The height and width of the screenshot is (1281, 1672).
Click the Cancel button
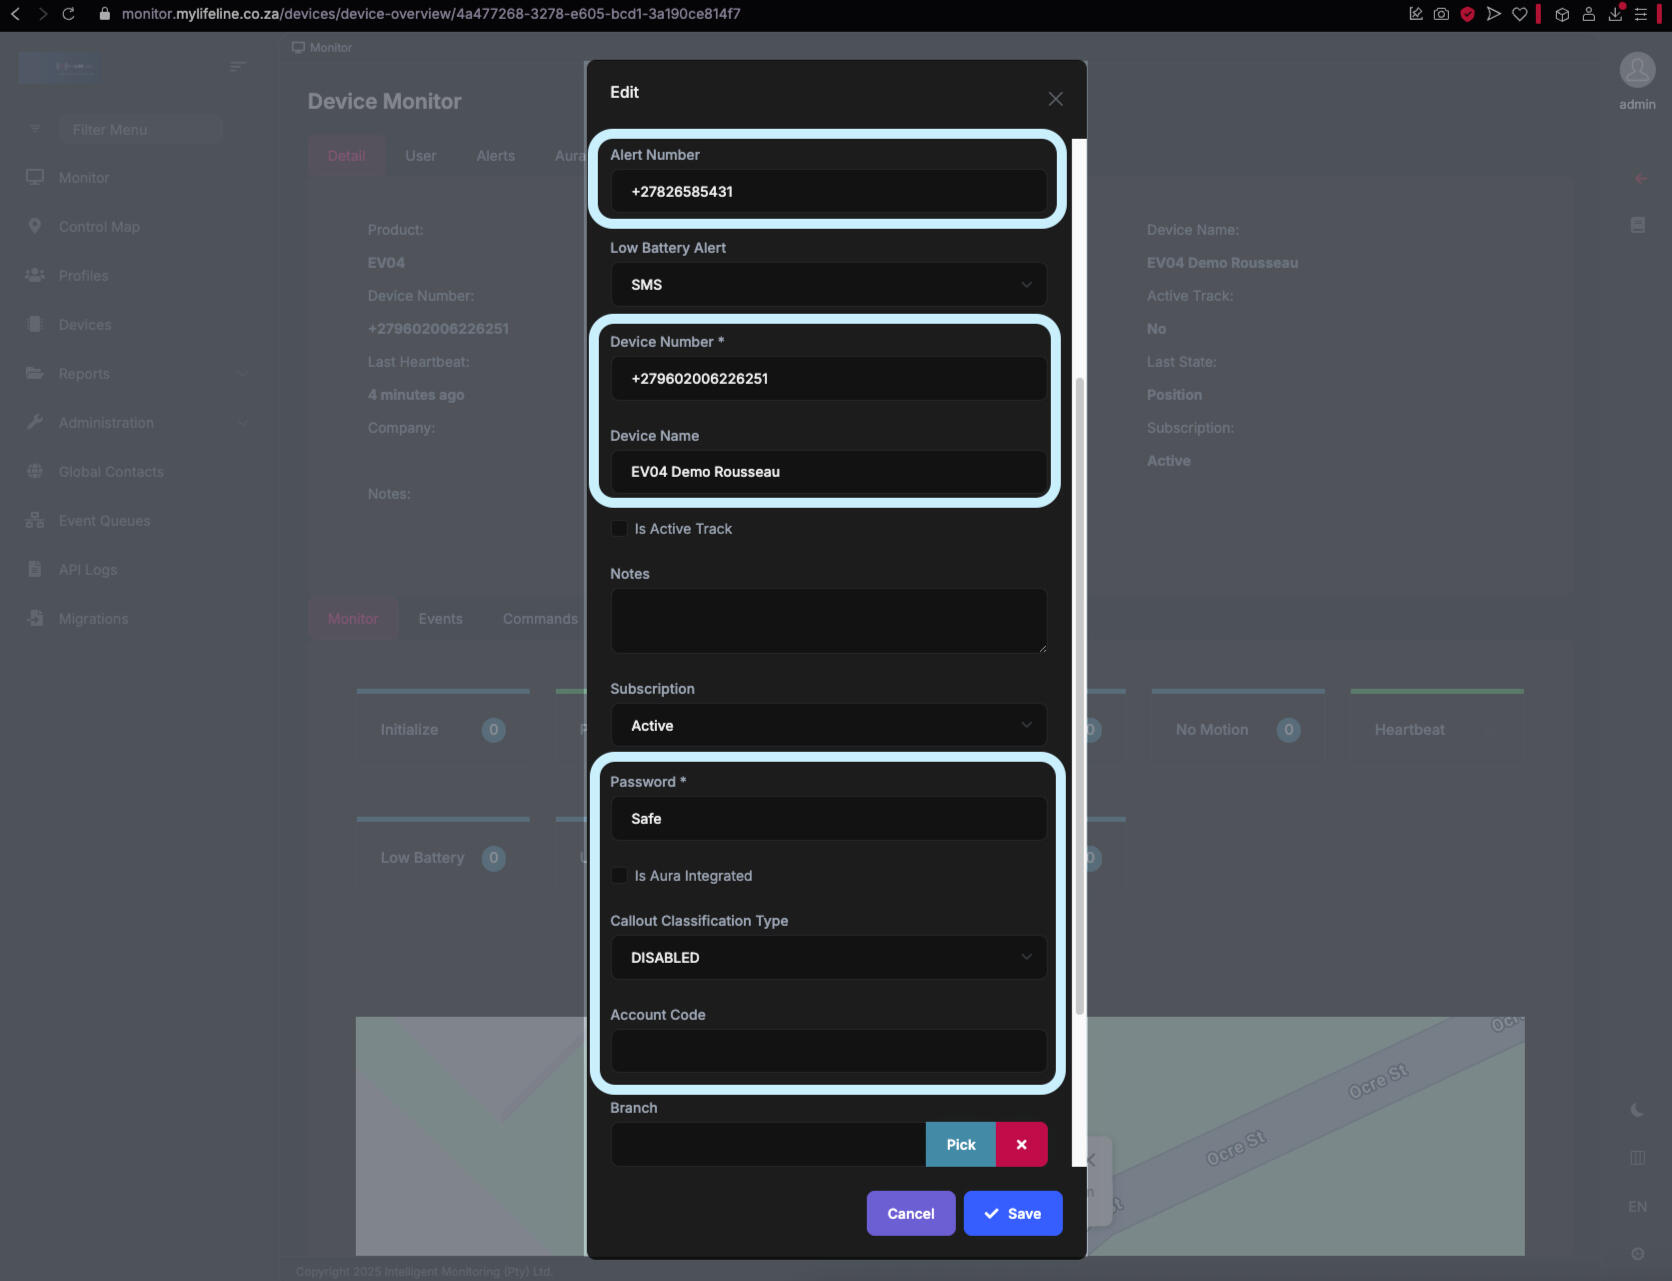[910, 1213]
